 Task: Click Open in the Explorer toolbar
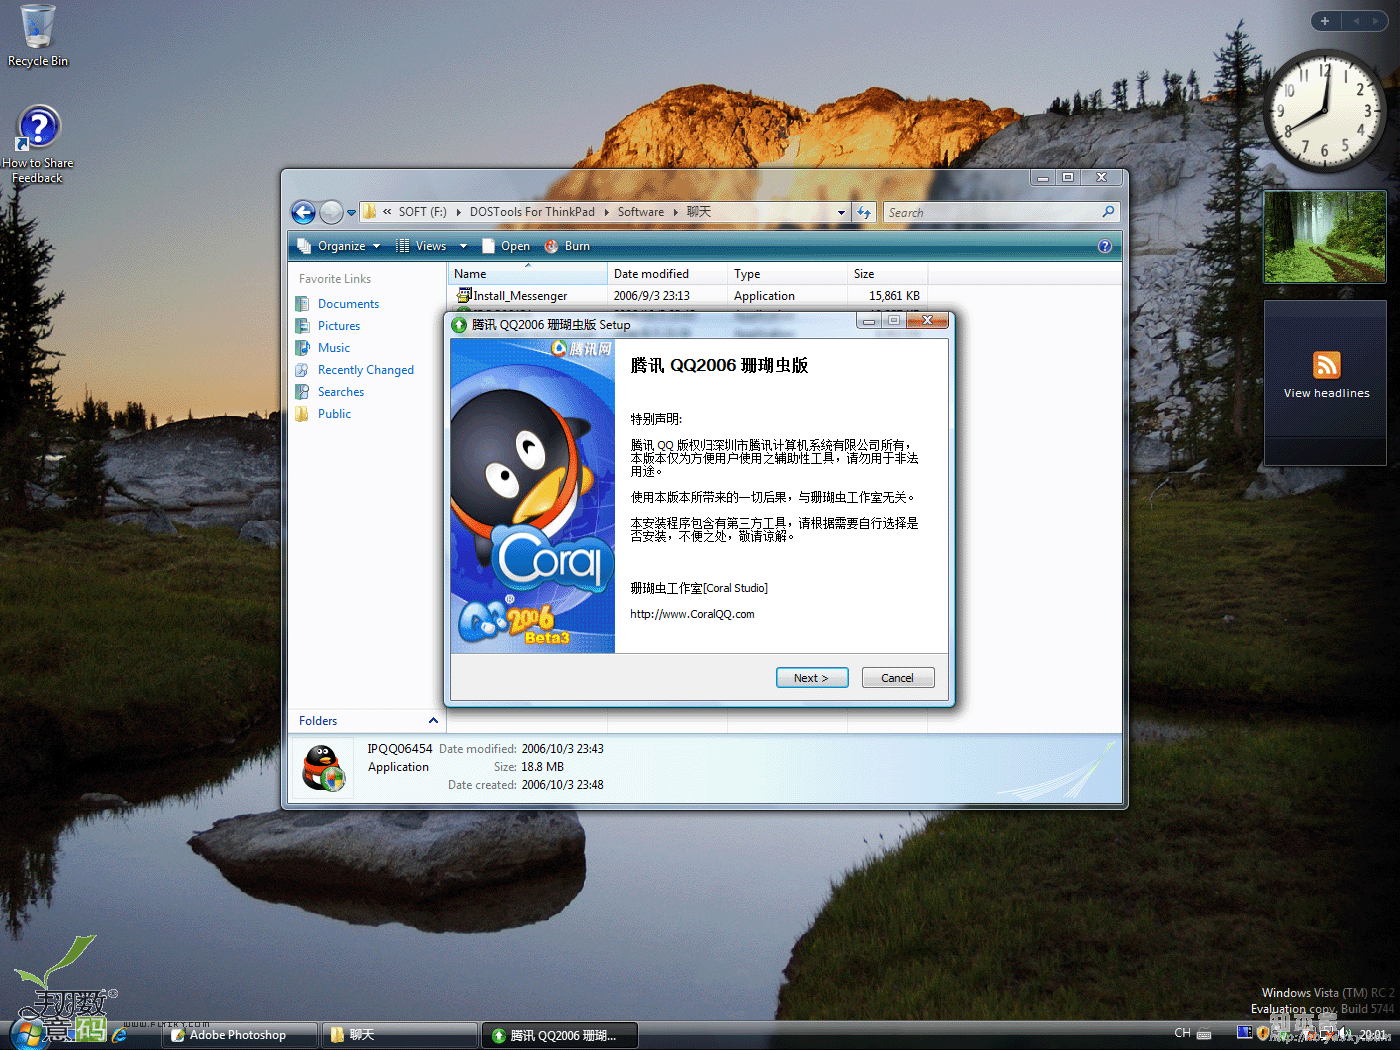[506, 246]
